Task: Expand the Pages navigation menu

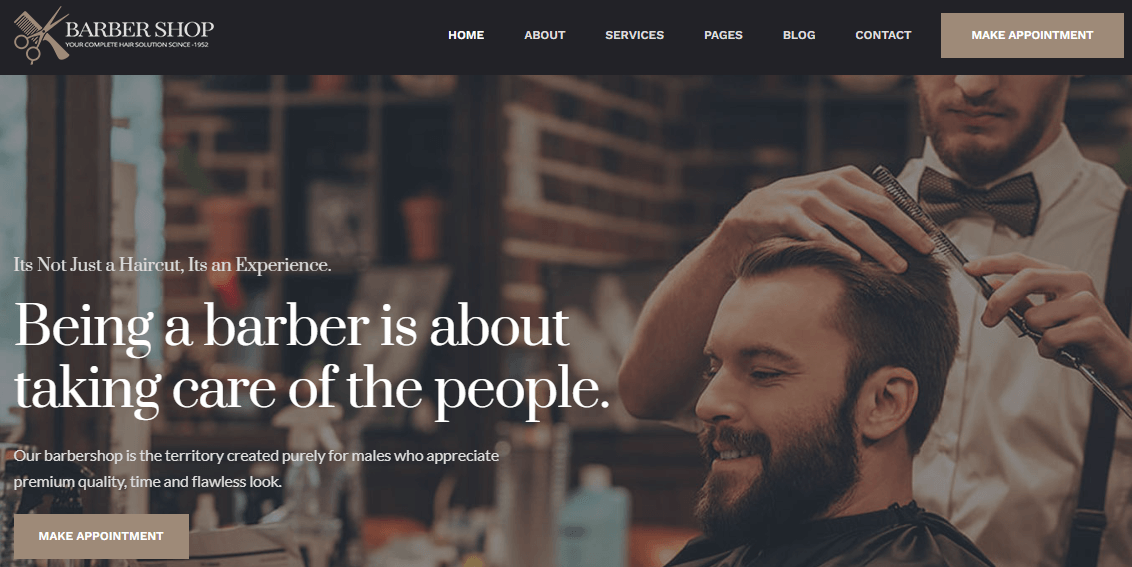Action: [x=723, y=35]
